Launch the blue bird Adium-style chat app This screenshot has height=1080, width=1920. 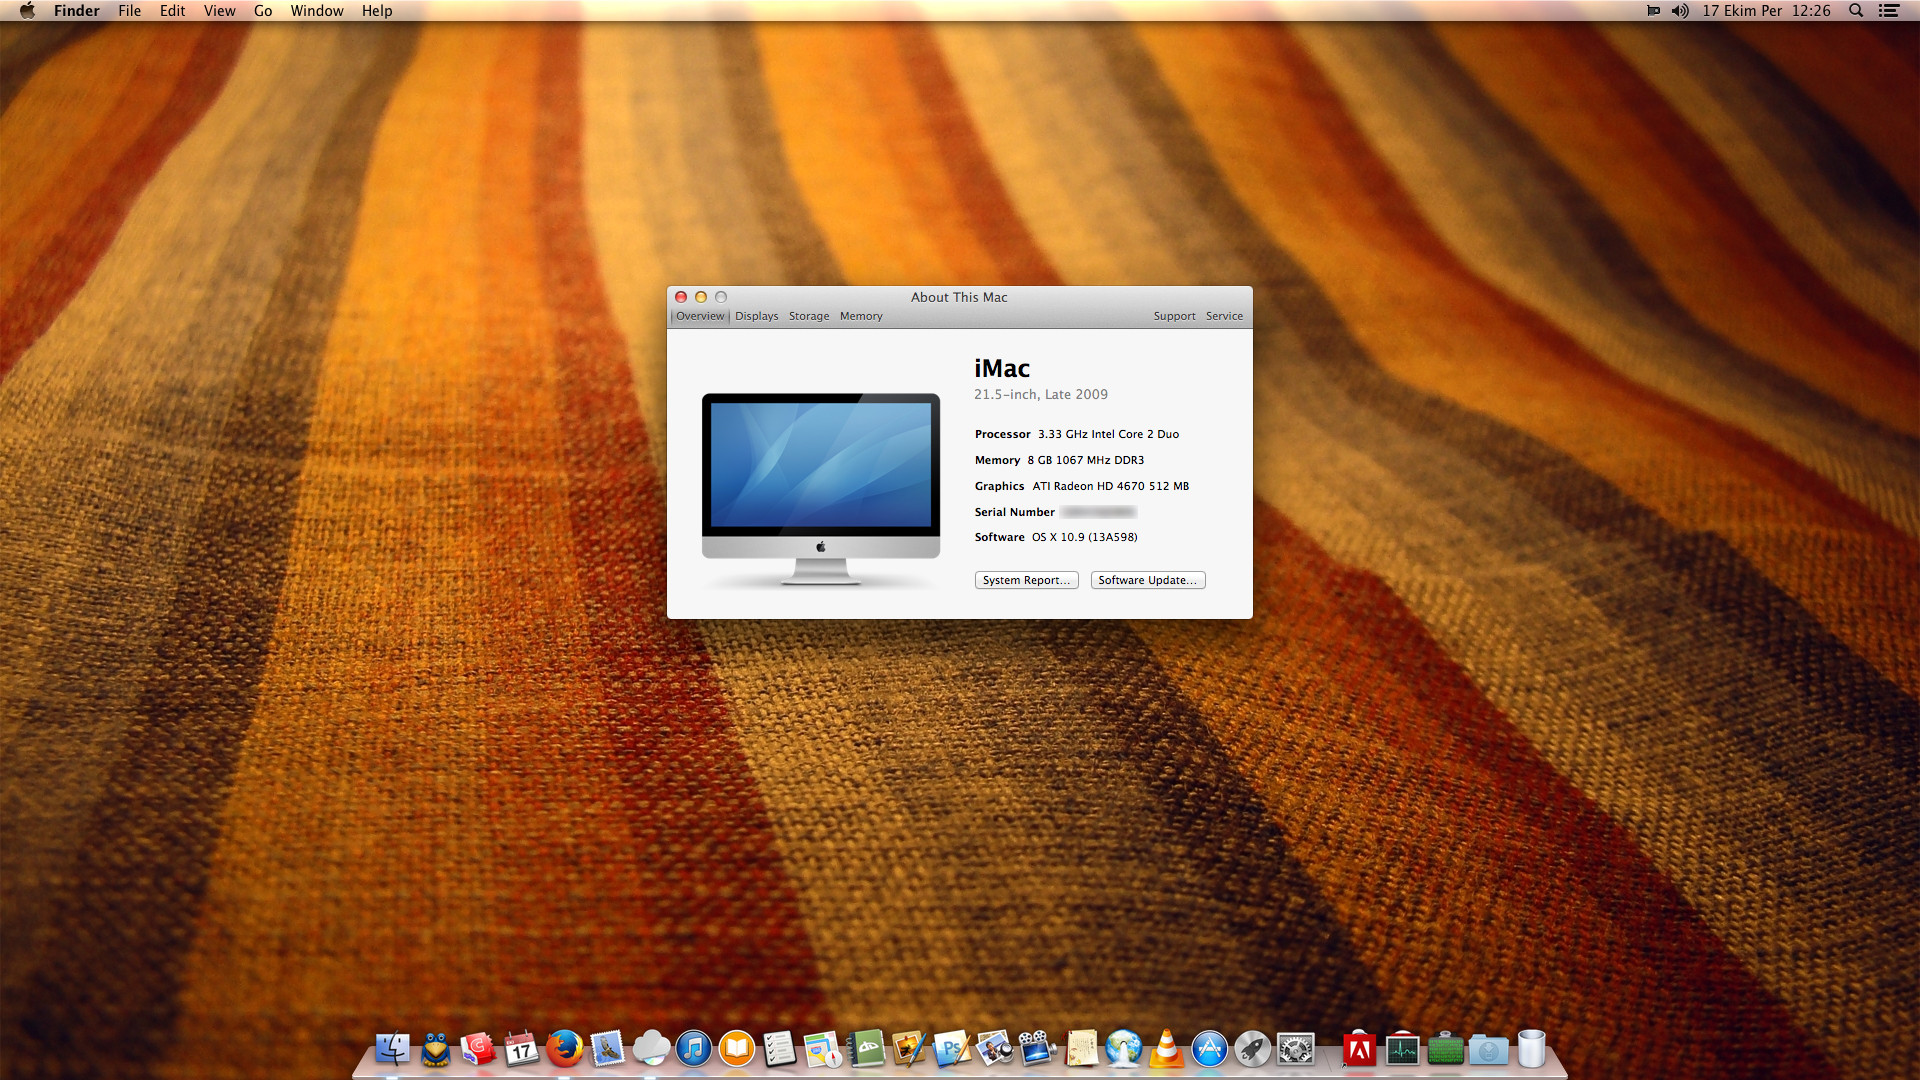435,1049
